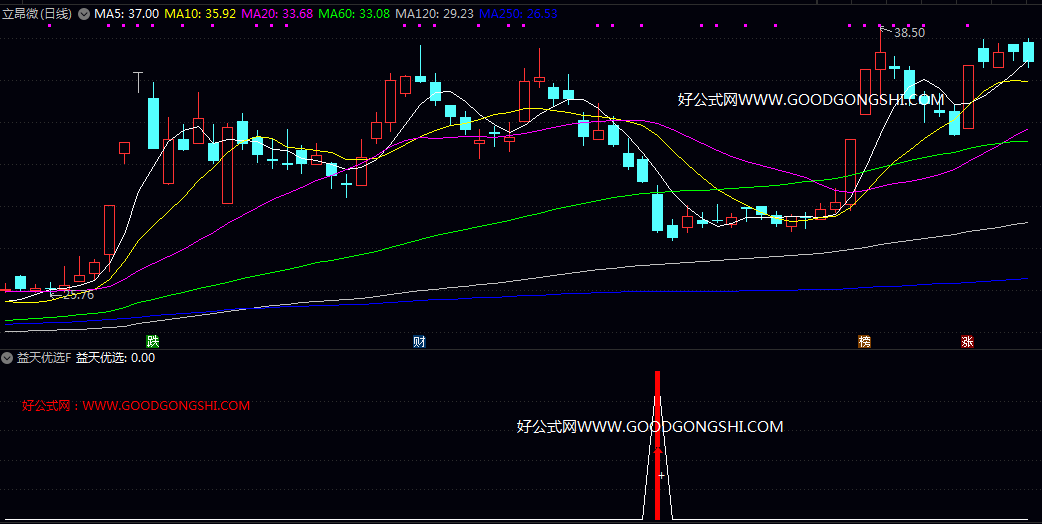Click the 益天优选F indicator name
The height and width of the screenshot is (524, 1042).
[x=43, y=358]
